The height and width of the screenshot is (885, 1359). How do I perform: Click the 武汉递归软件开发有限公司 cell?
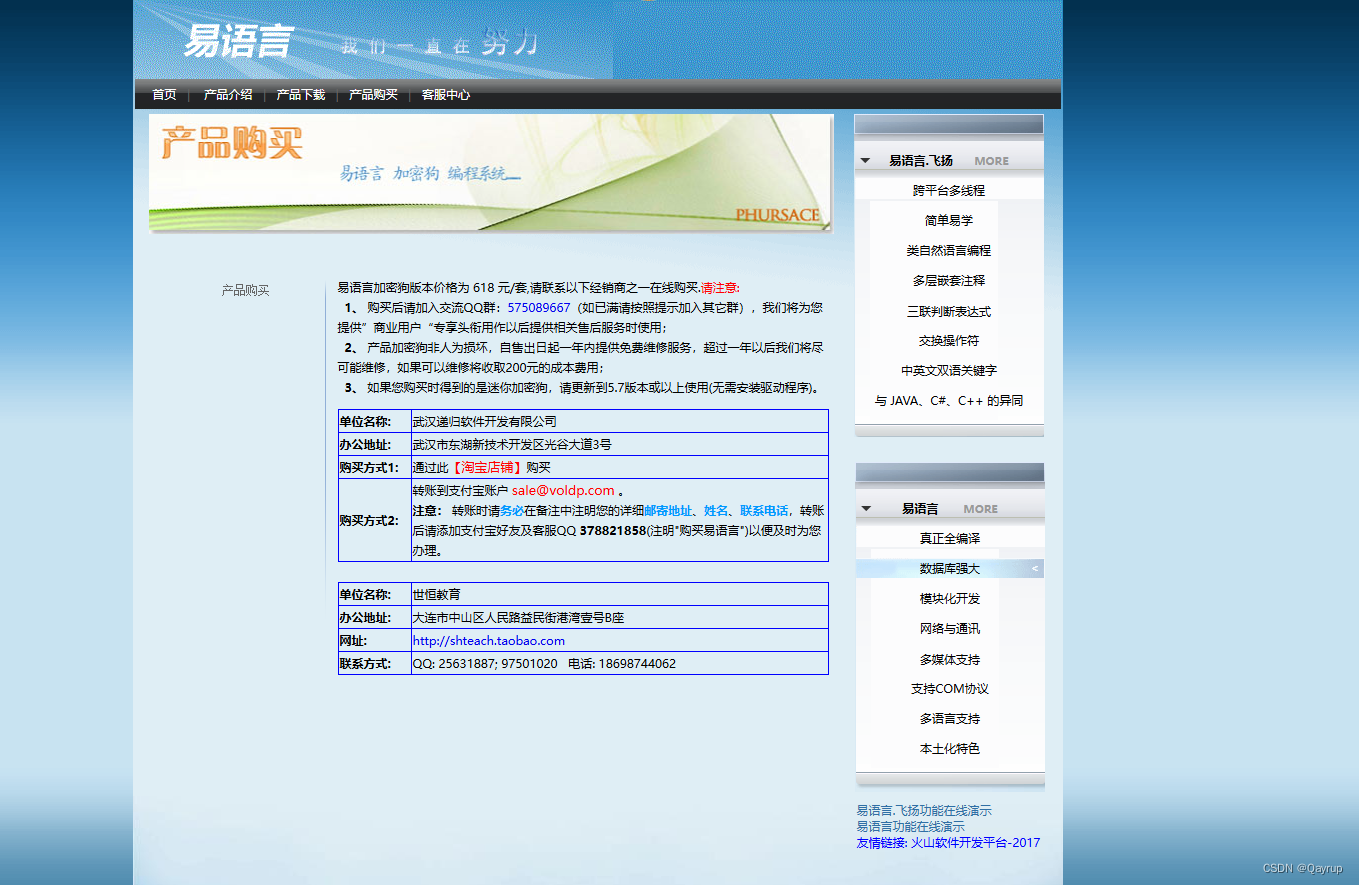pos(620,421)
